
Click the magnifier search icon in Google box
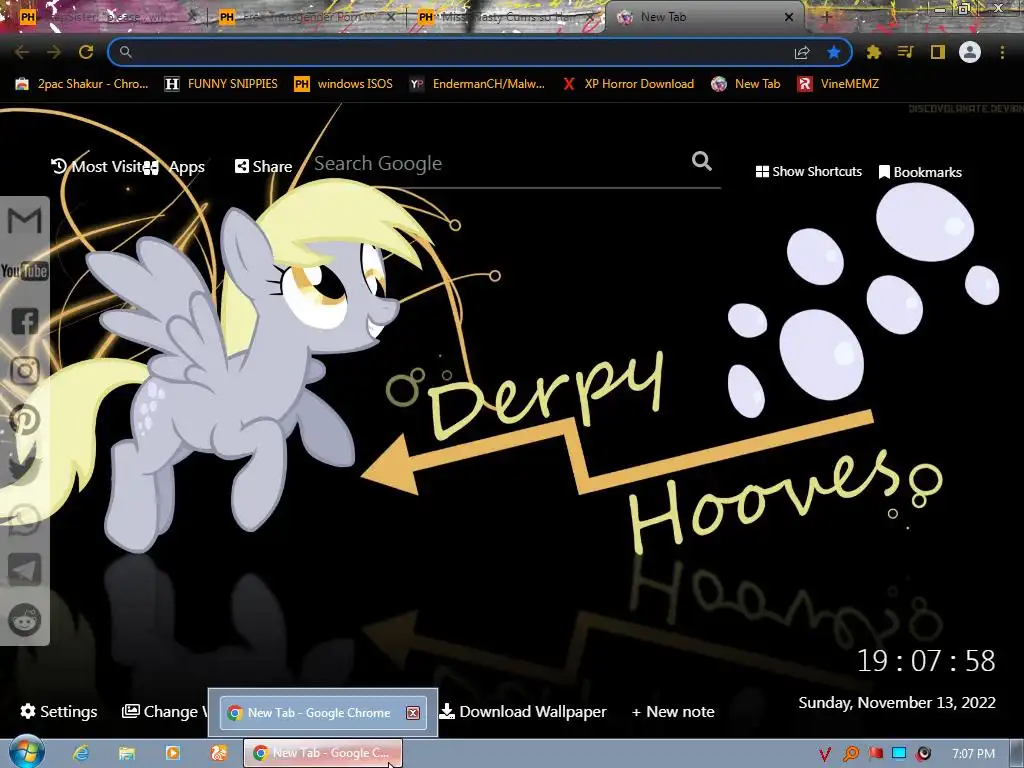click(x=702, y=161)
